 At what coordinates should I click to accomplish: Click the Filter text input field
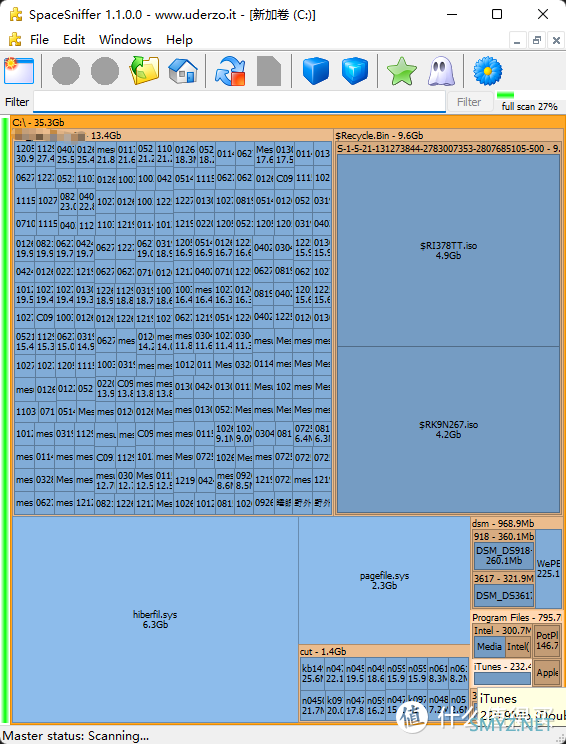tap(240, 102)
